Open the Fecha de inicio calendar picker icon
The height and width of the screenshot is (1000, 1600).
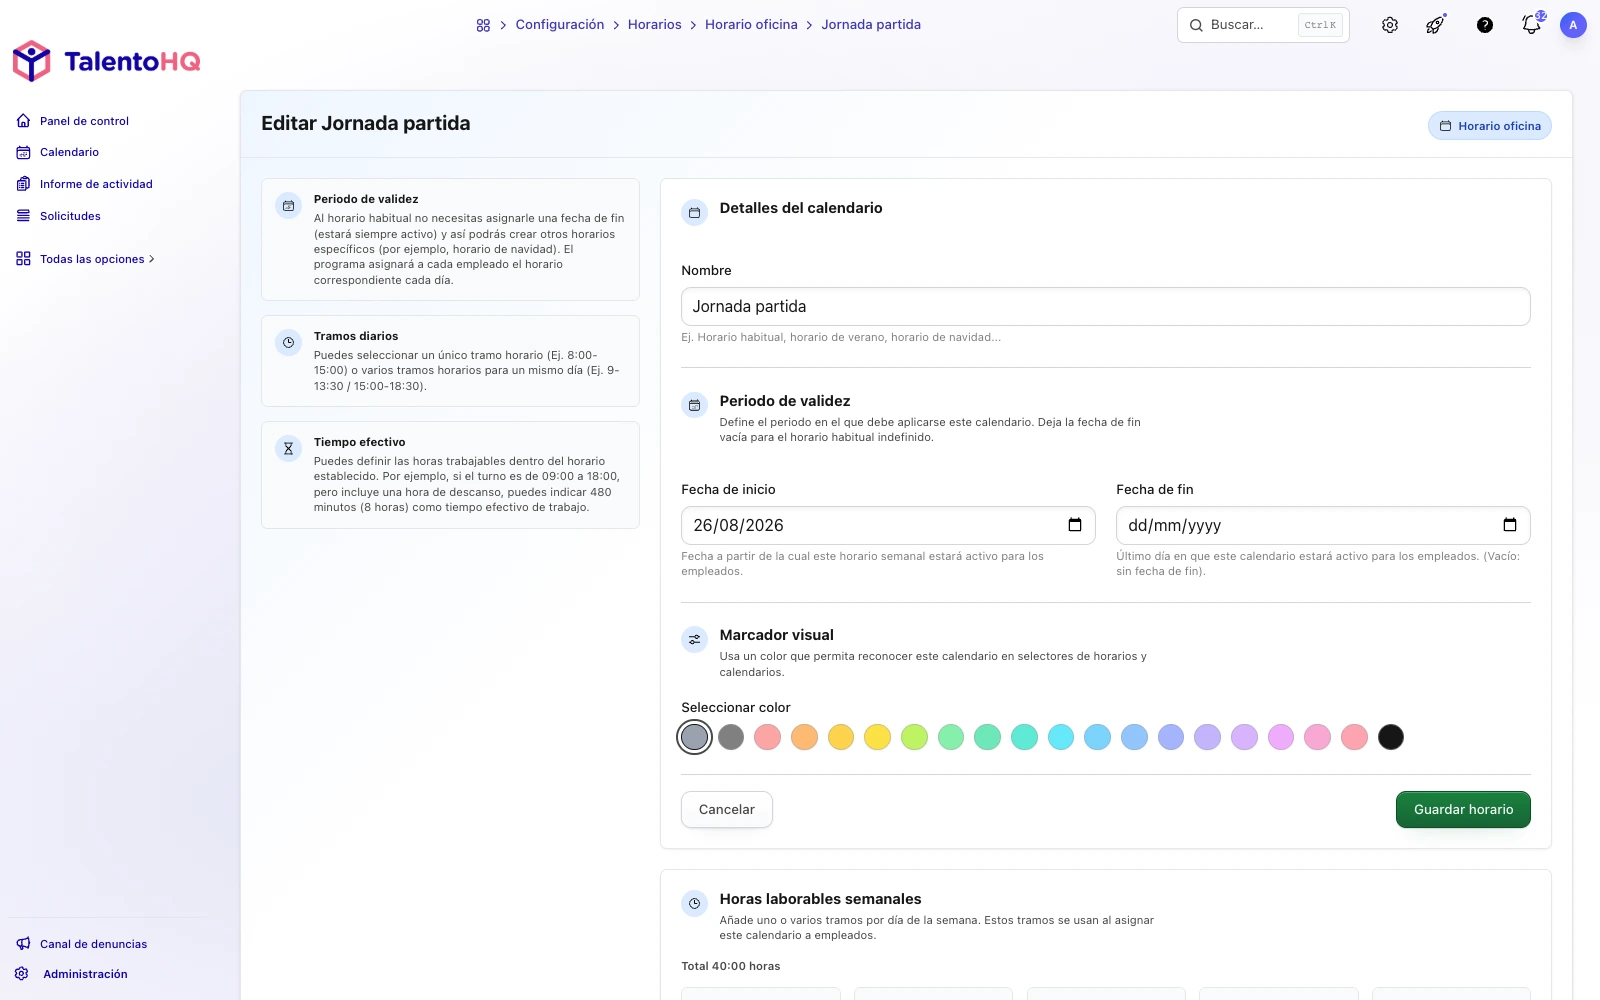(1075, 525)
